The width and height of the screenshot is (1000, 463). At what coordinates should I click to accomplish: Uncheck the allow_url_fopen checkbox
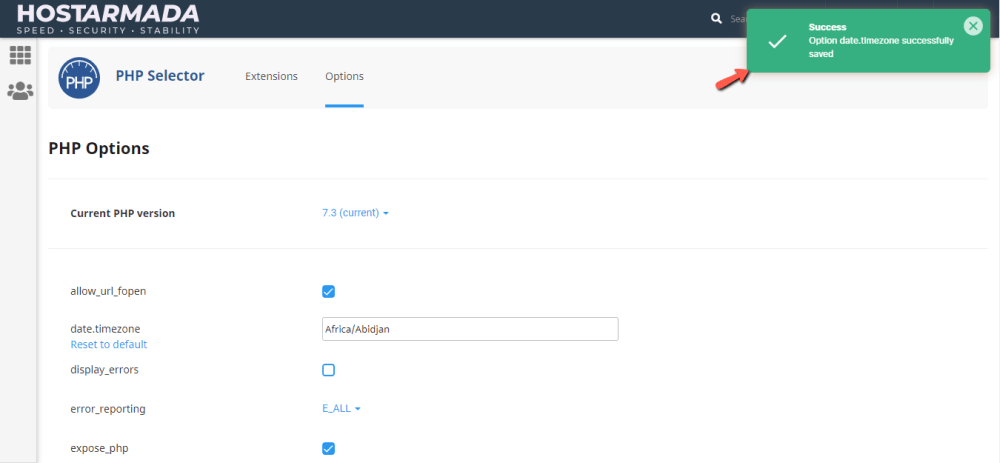(x=328, y=292)
